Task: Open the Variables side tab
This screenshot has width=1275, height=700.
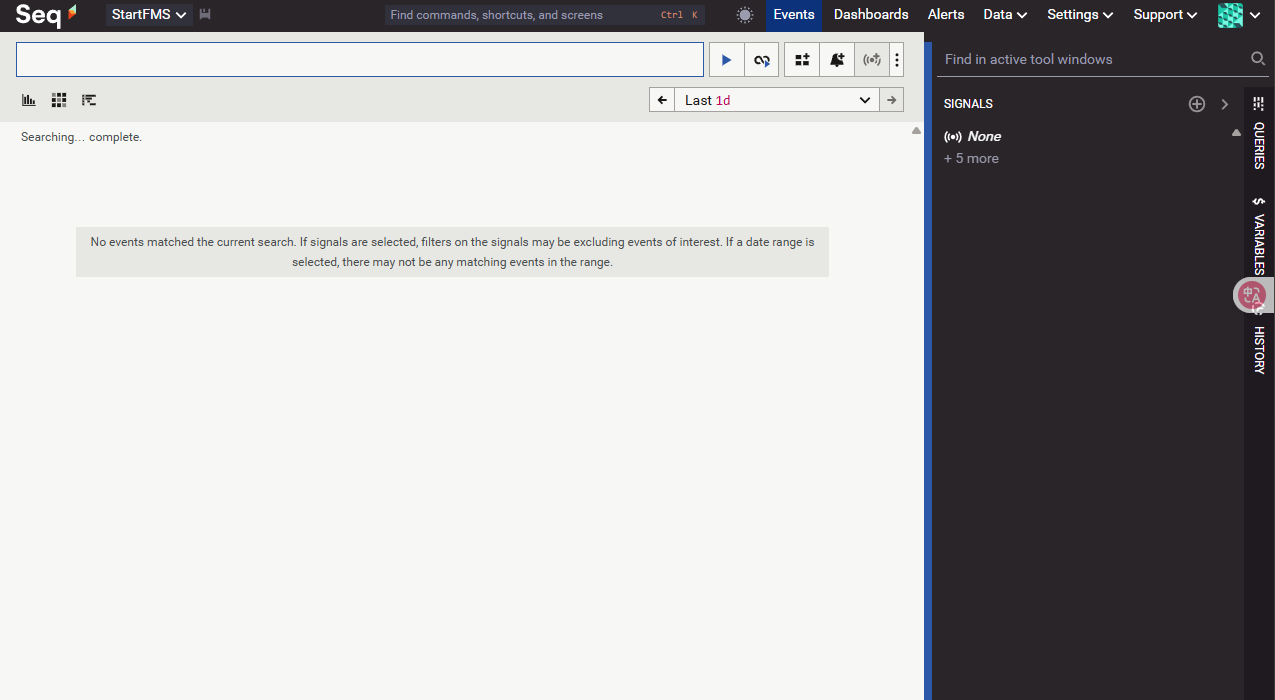Action: (x=1259, y=235)
